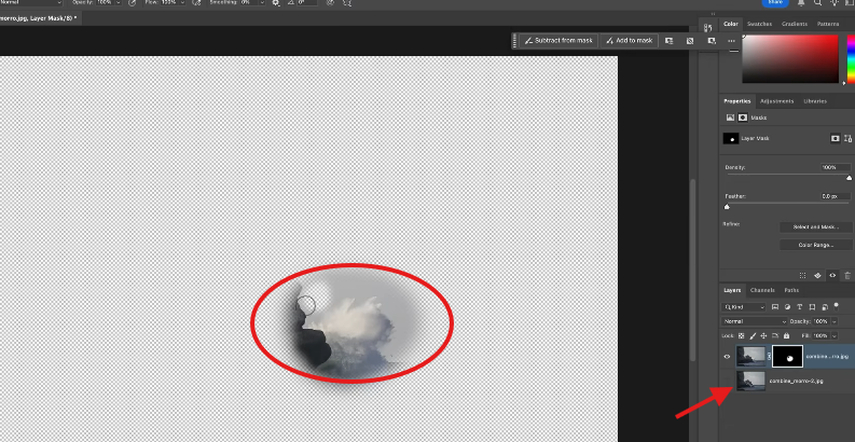Screen dimensions: 855x442
Task: Load selection from mask icon
Action: point(803,275)
